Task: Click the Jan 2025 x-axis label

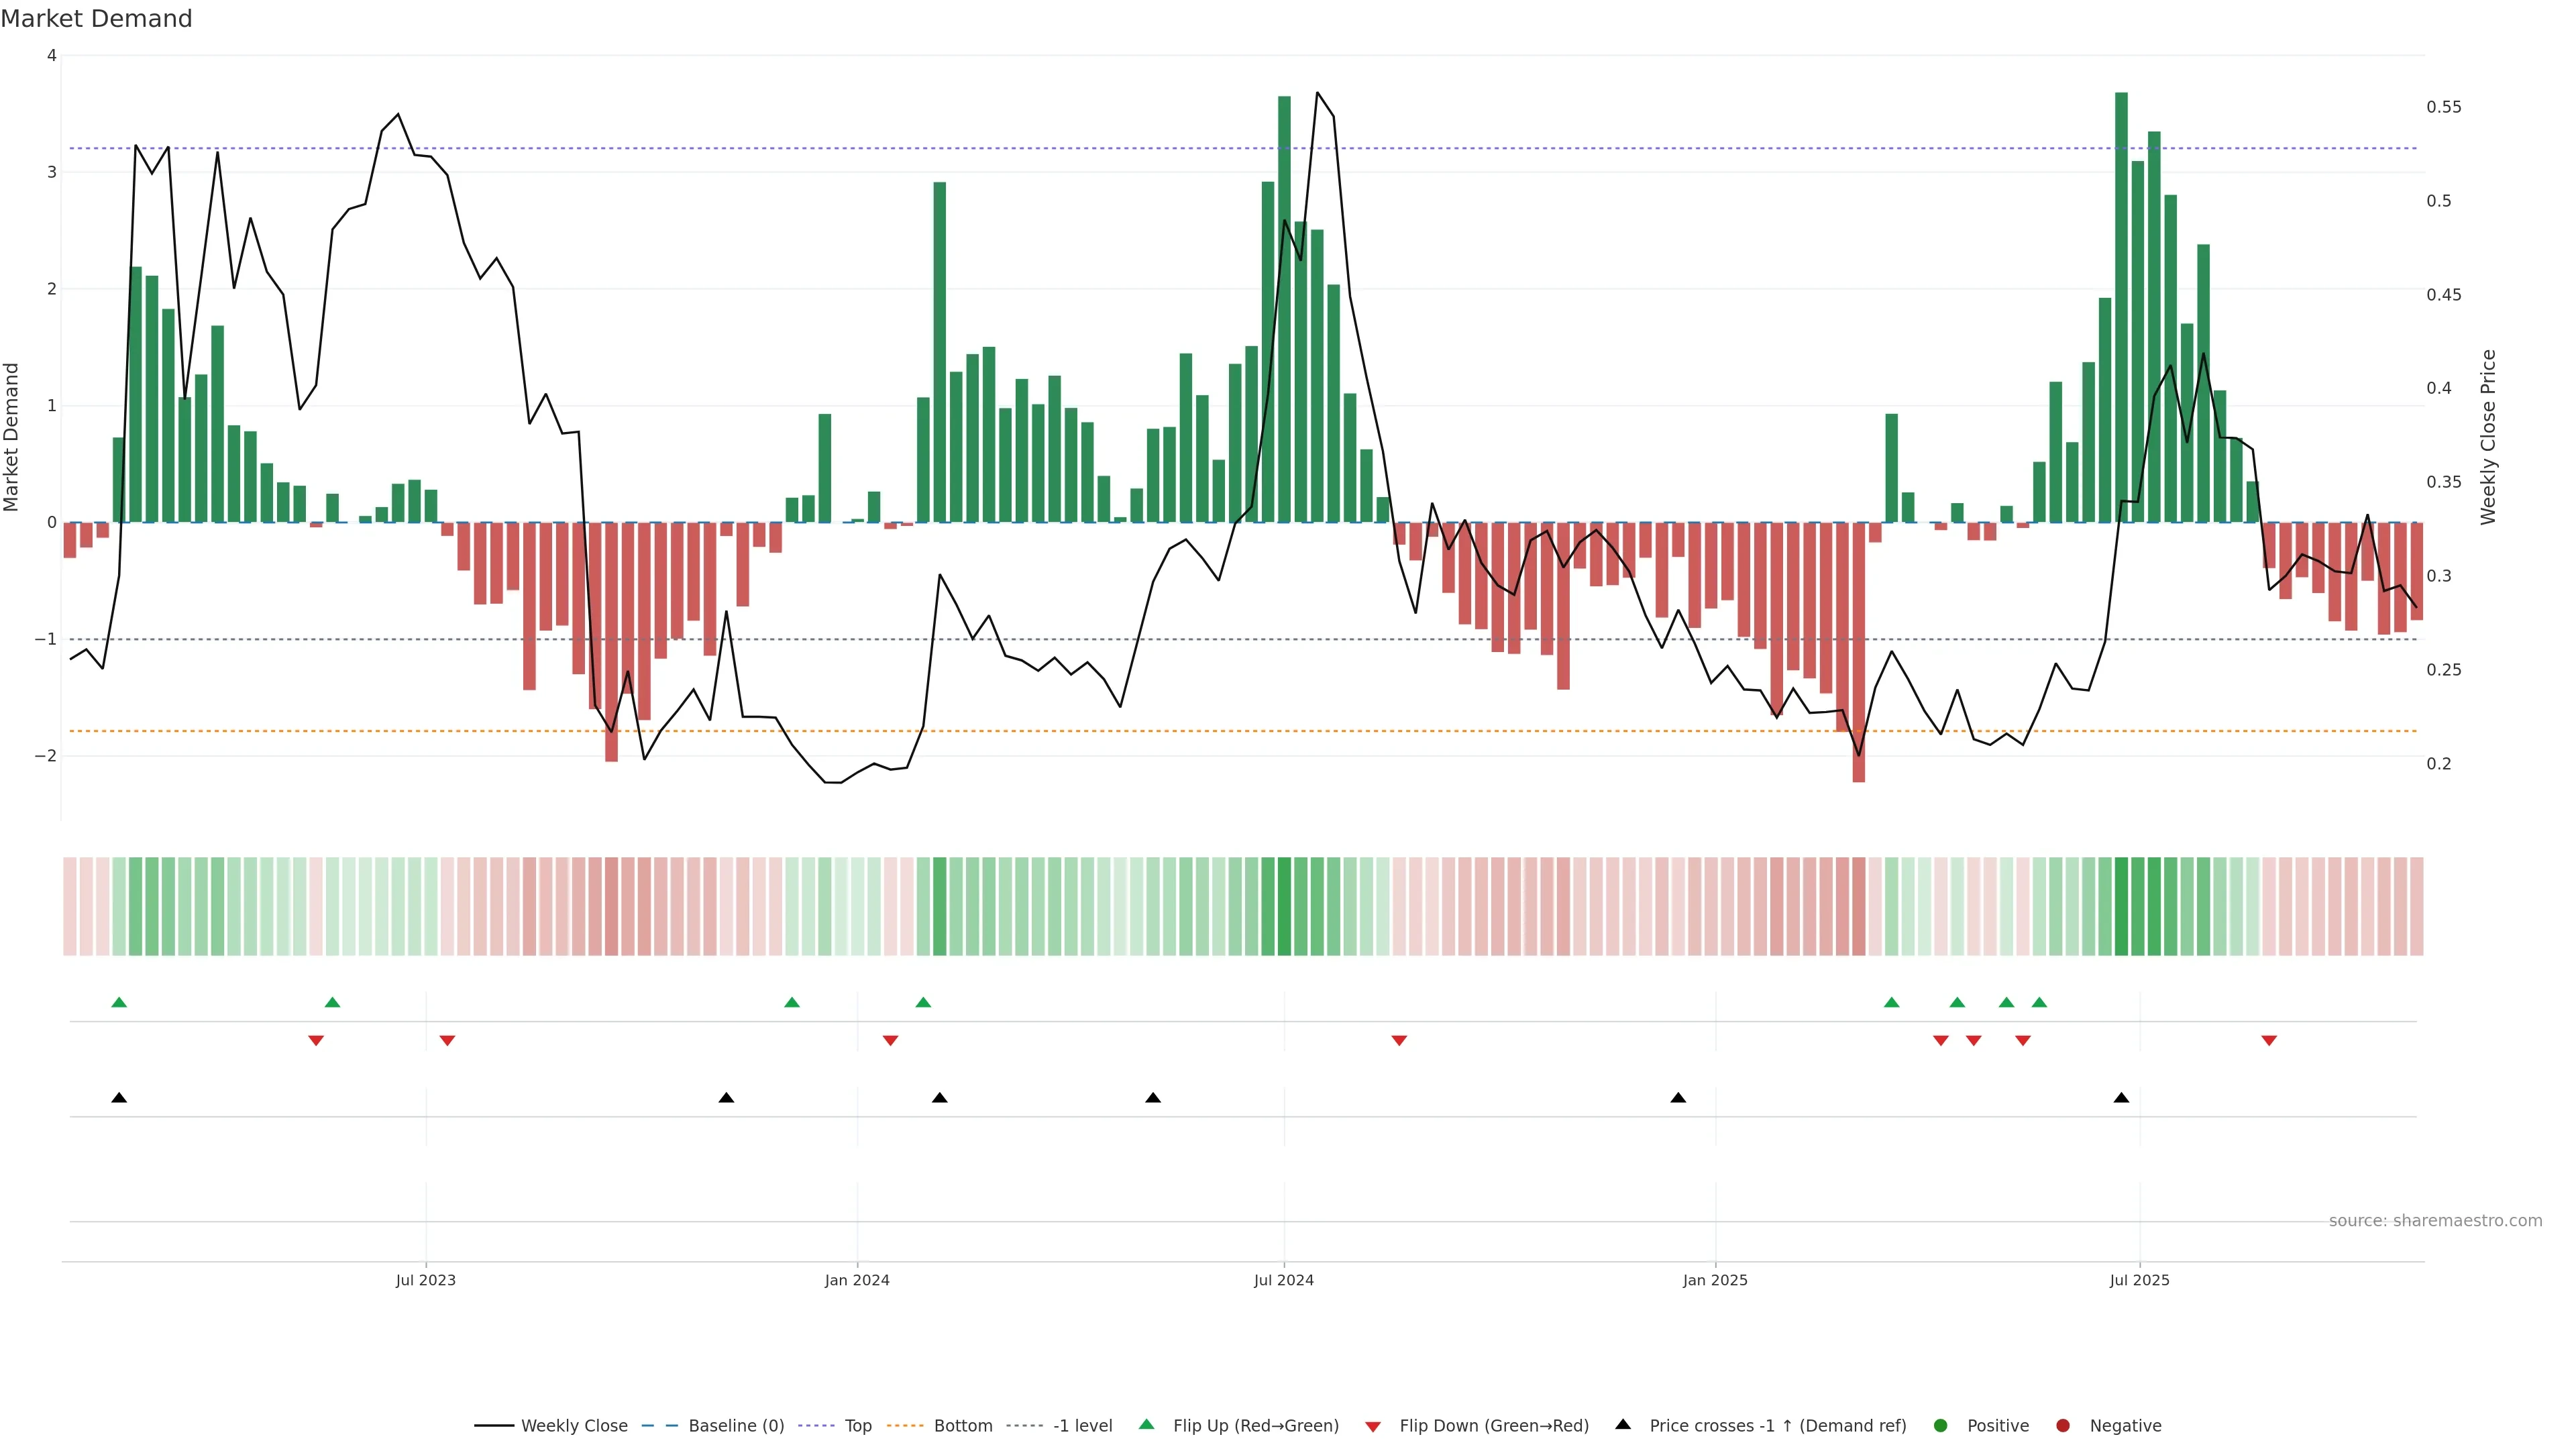Action: pyautogui.click(x=1715, y=1280)
